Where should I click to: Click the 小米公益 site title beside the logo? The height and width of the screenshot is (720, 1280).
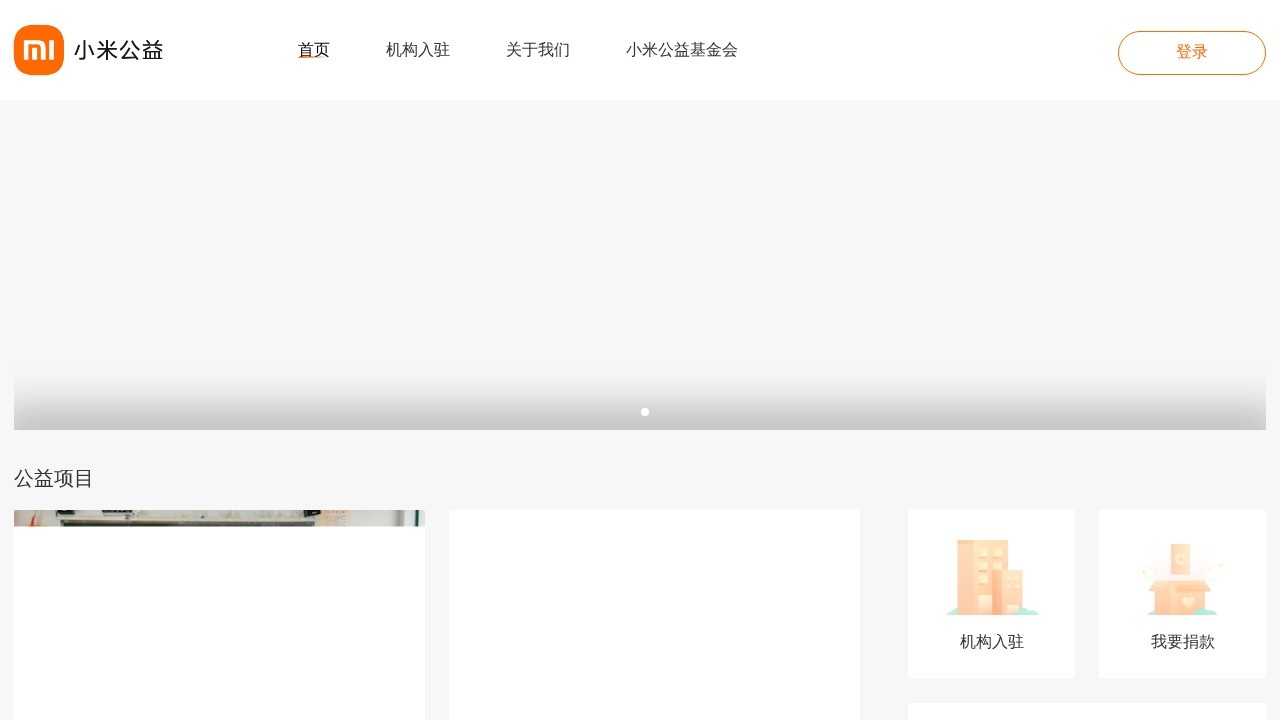pos(118,50)
